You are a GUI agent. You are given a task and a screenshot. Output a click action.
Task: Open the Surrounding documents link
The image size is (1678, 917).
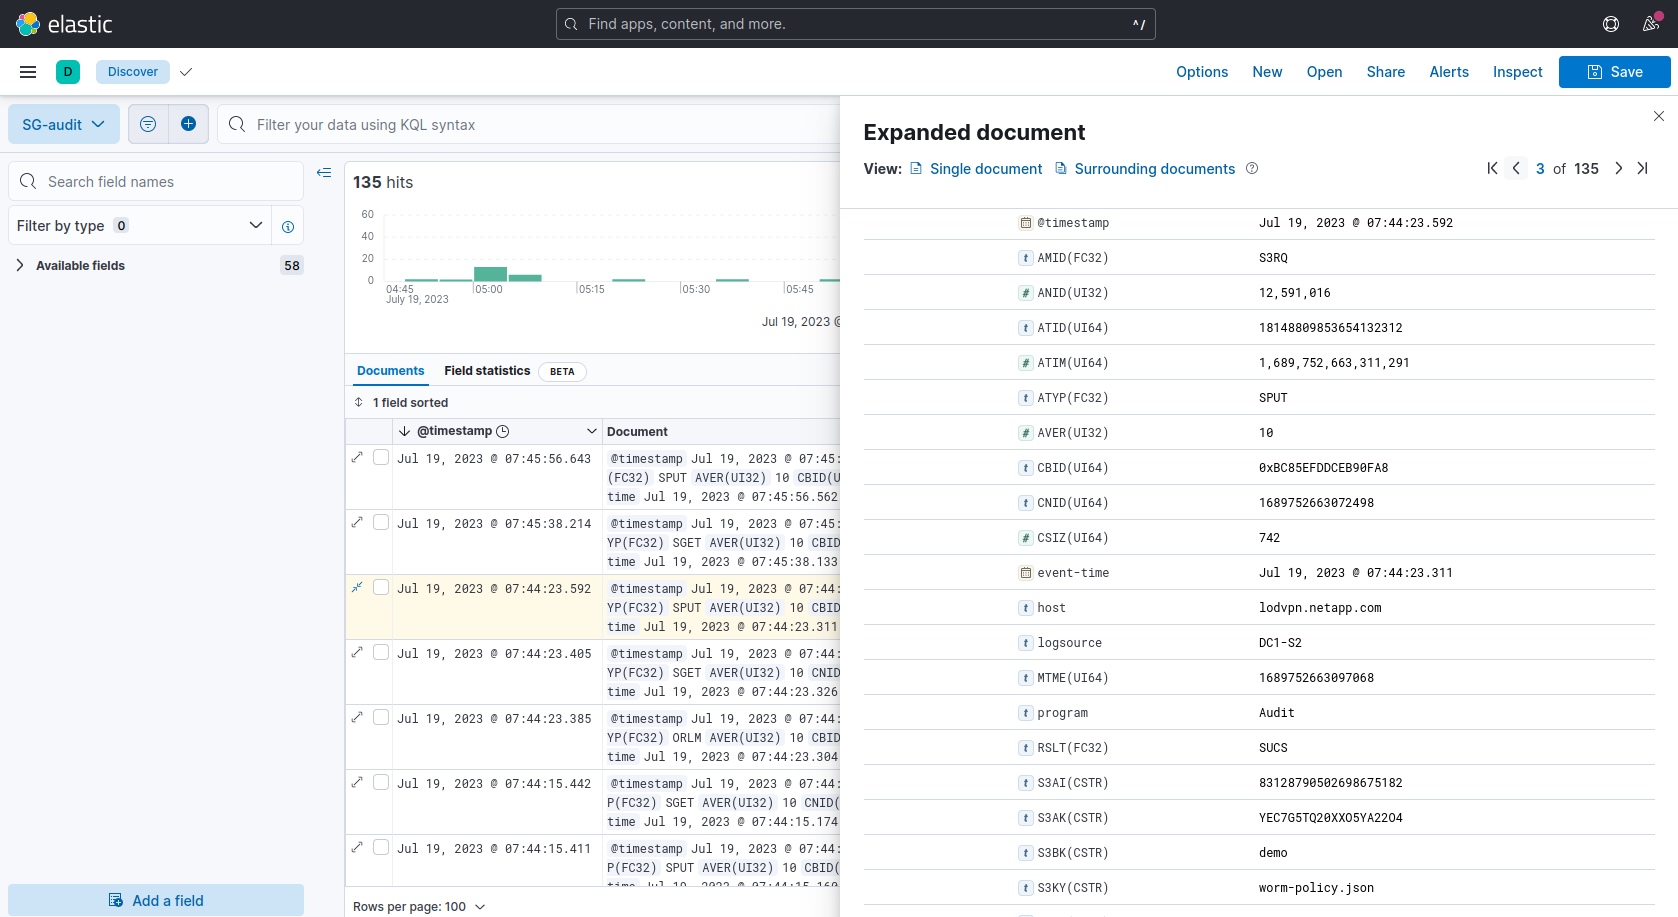[1145, 169]
